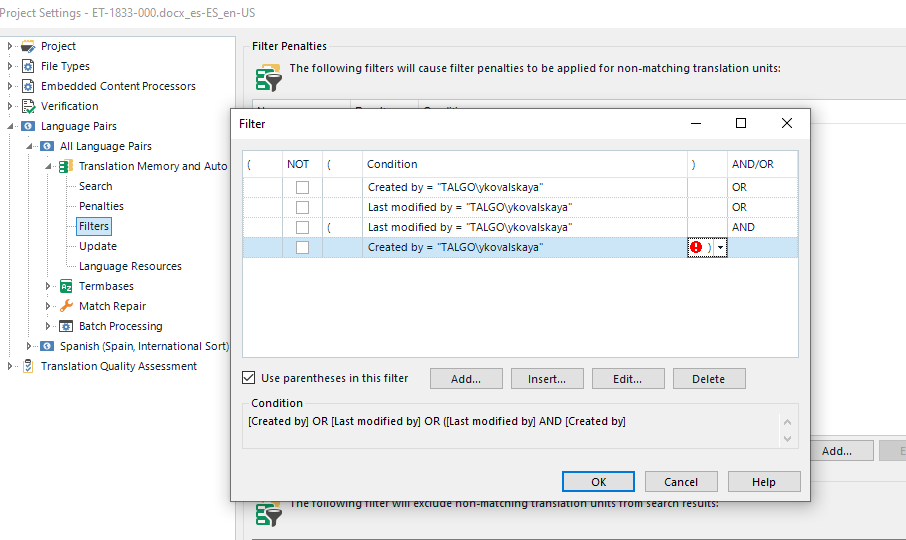Image resolution: width=906 pixels, height=540 pixels.
Task: Click opening parenthesis cell in third row
Action: [342, 228]
